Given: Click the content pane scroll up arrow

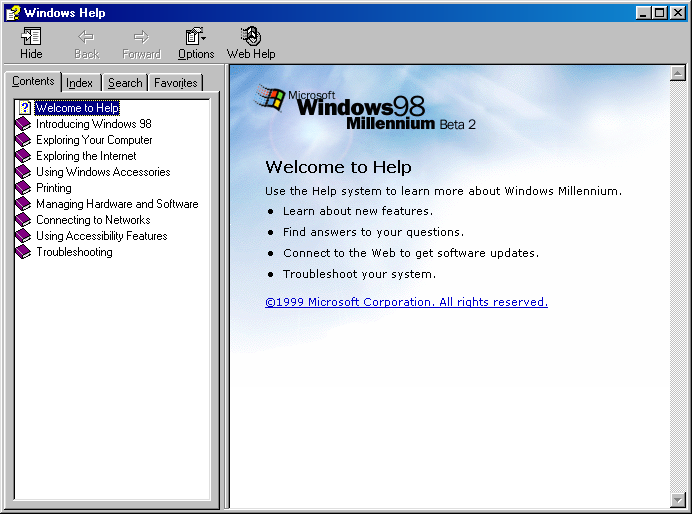Looking at the screenshot, I should 679,73.
